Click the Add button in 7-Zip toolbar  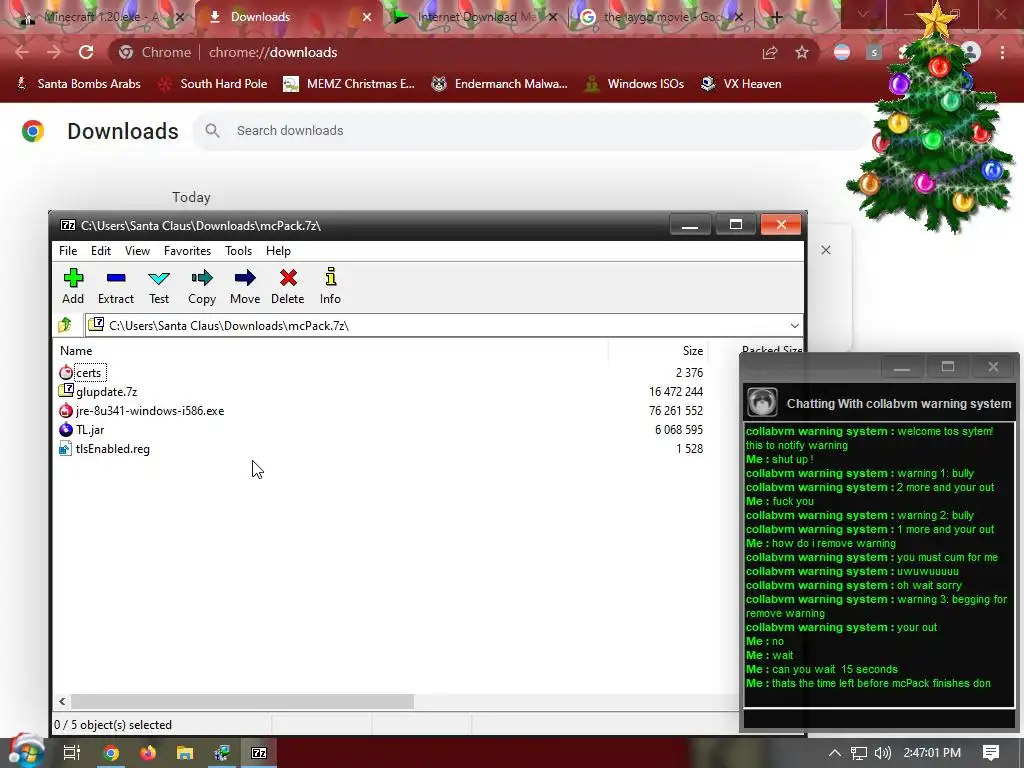[x=73, y=286]
